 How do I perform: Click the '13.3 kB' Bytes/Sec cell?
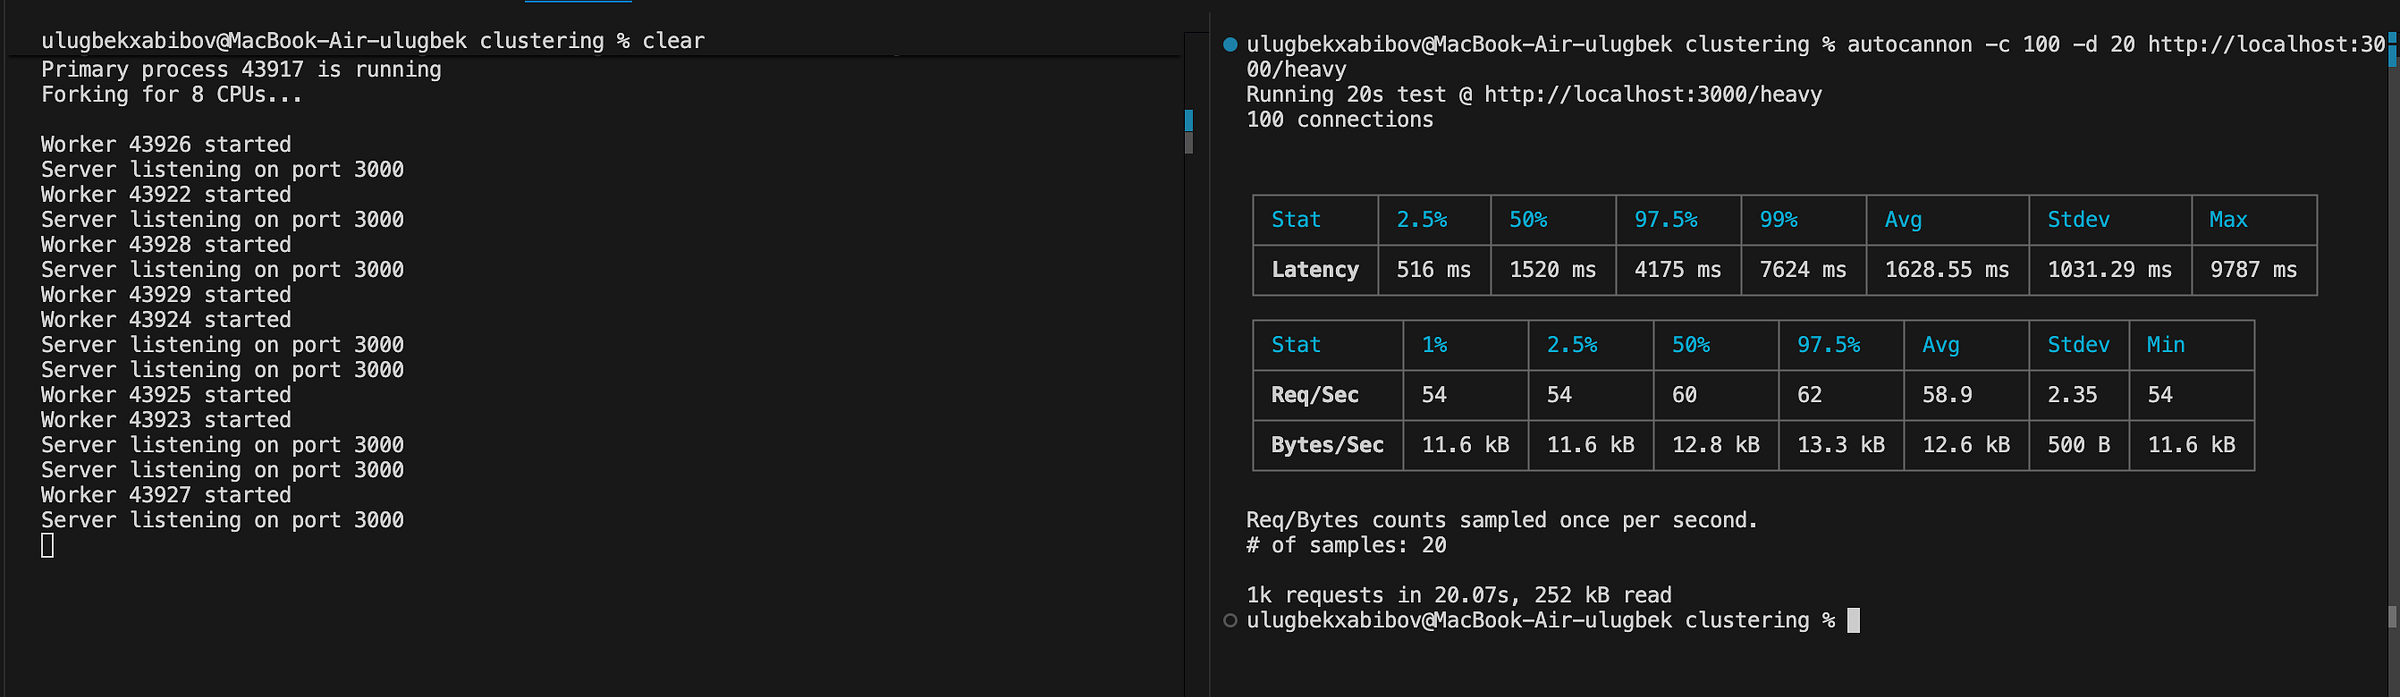pos(1841,445)
